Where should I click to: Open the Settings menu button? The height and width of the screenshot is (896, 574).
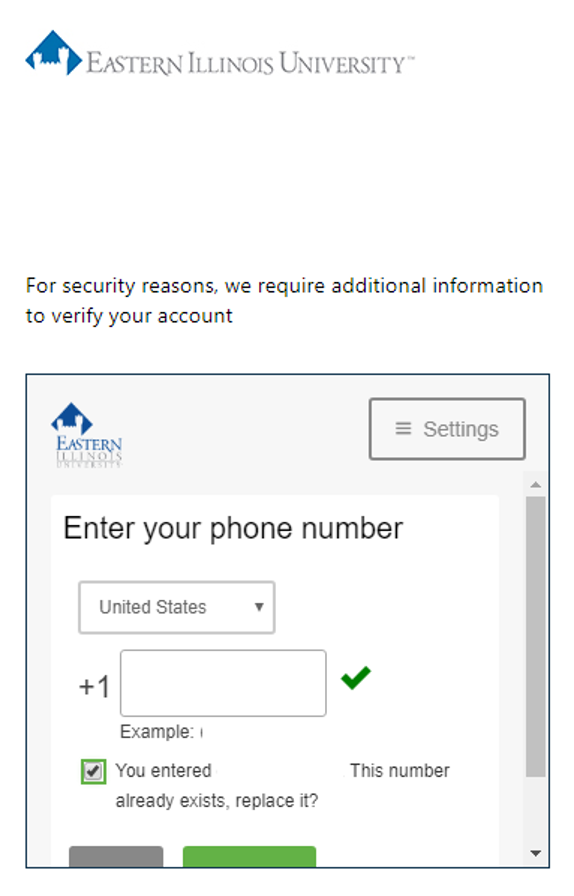(447, 429)
